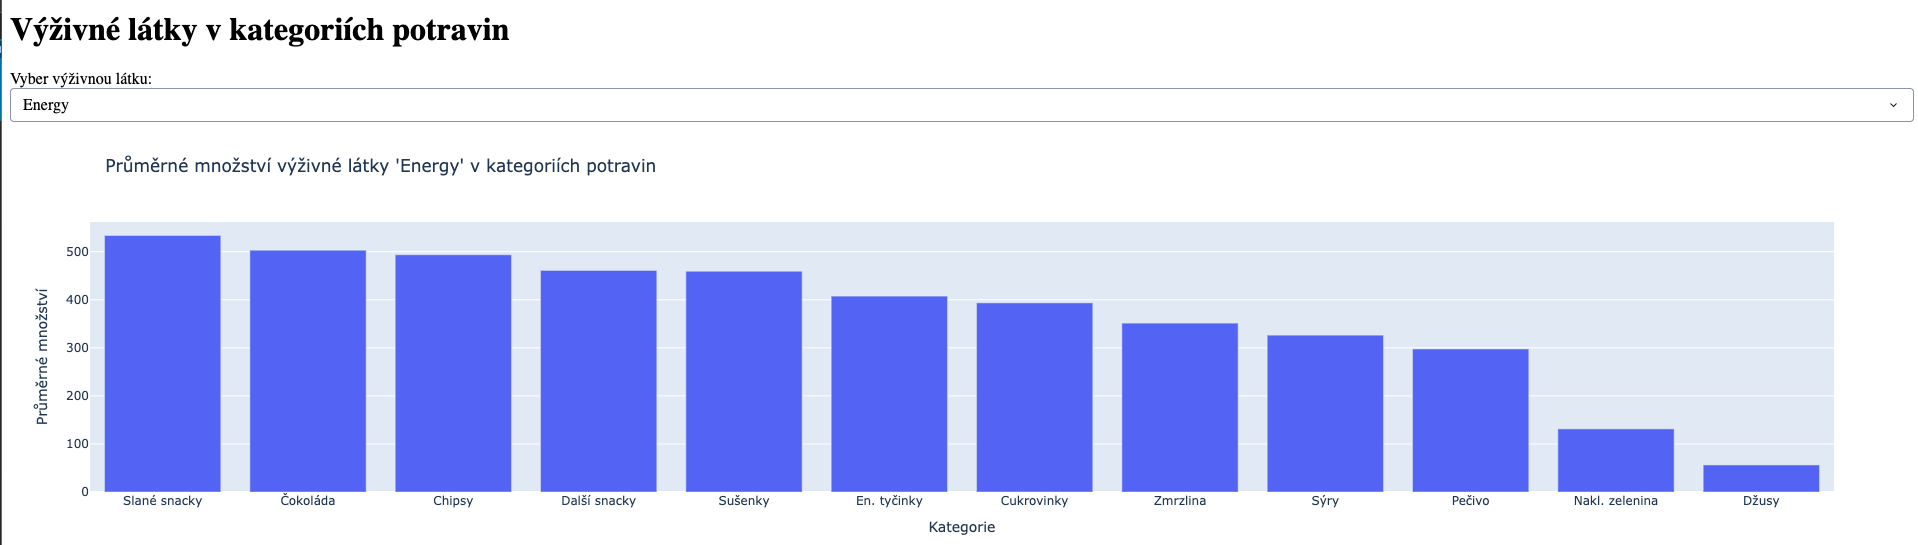Viewport: 1918px width, 545px height.
Task: Click the 'Vyber výživnou látku:' label
Action: [x=81, y=79]
